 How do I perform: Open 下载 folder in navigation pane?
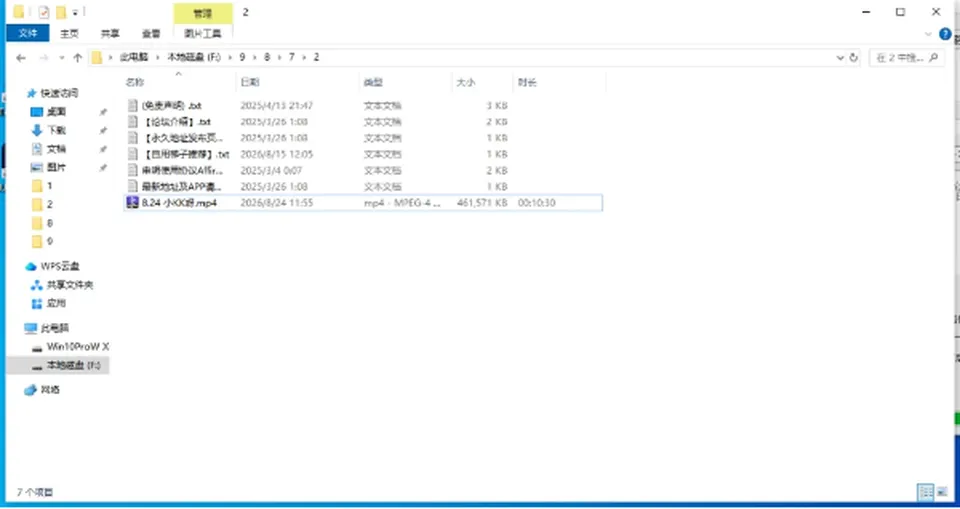(x=56, y=130)
